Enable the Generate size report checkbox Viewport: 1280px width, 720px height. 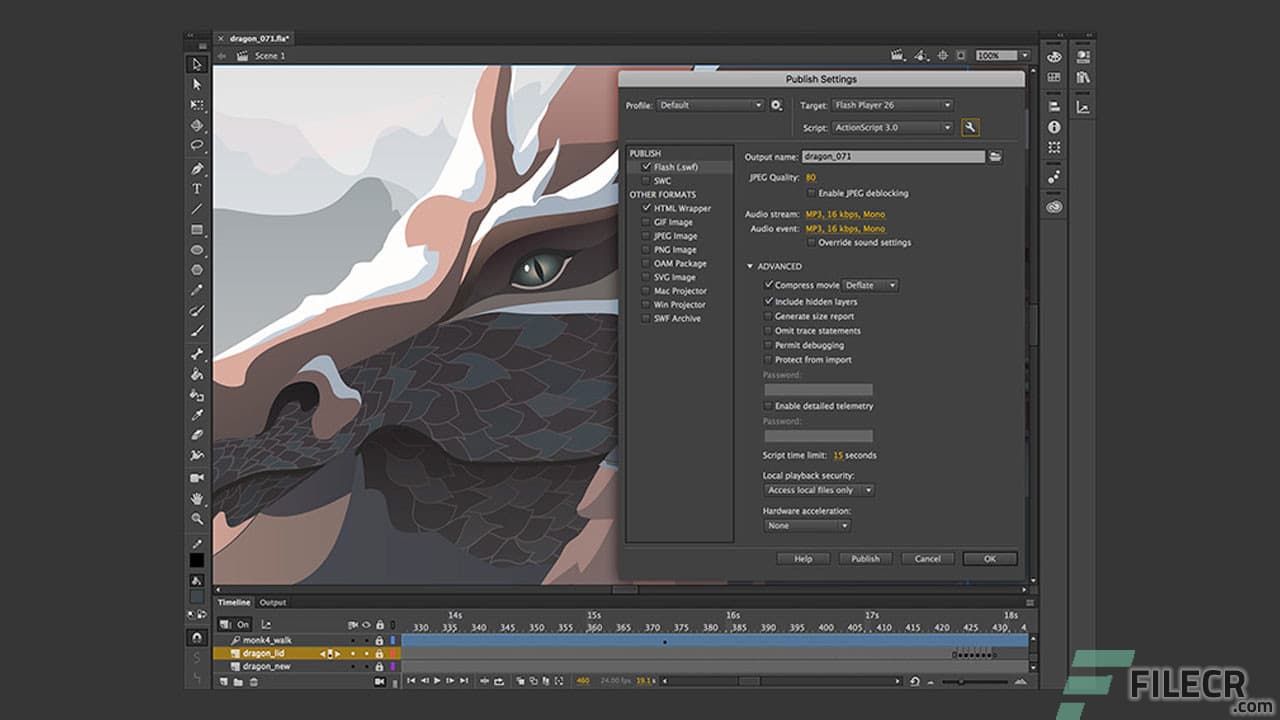pos(768,316)
